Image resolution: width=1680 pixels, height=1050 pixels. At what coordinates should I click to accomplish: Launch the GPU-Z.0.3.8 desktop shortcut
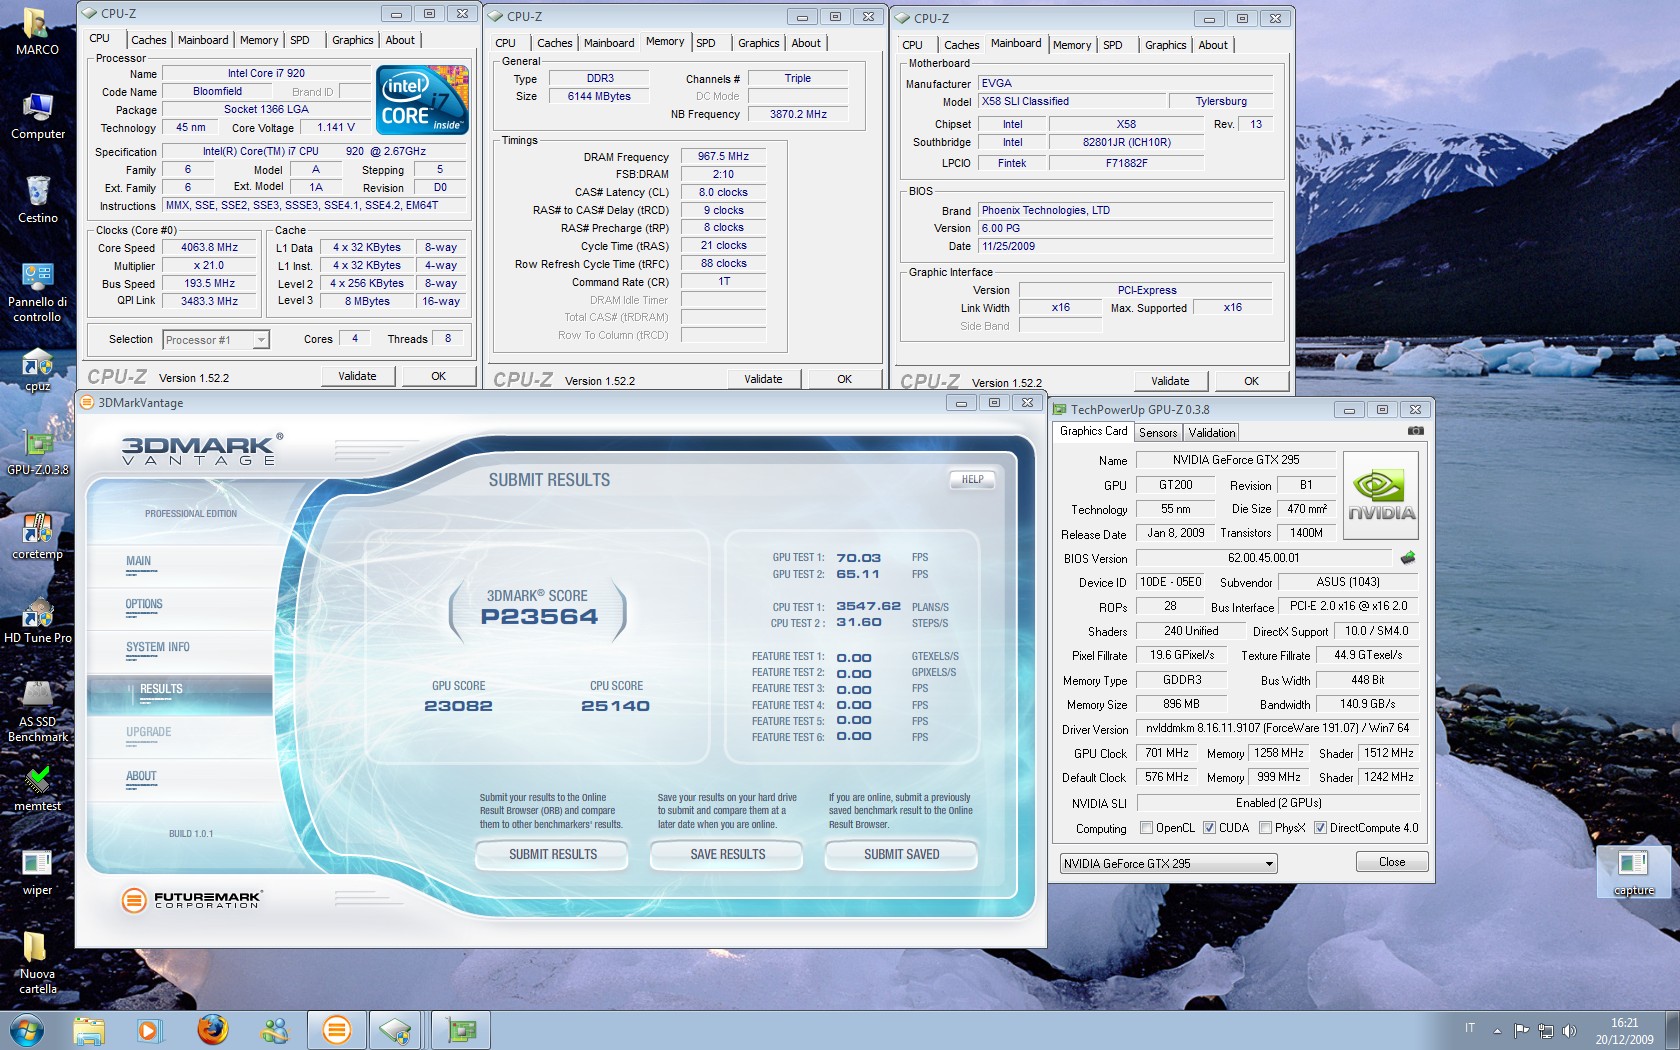click(x=38, y=452)
